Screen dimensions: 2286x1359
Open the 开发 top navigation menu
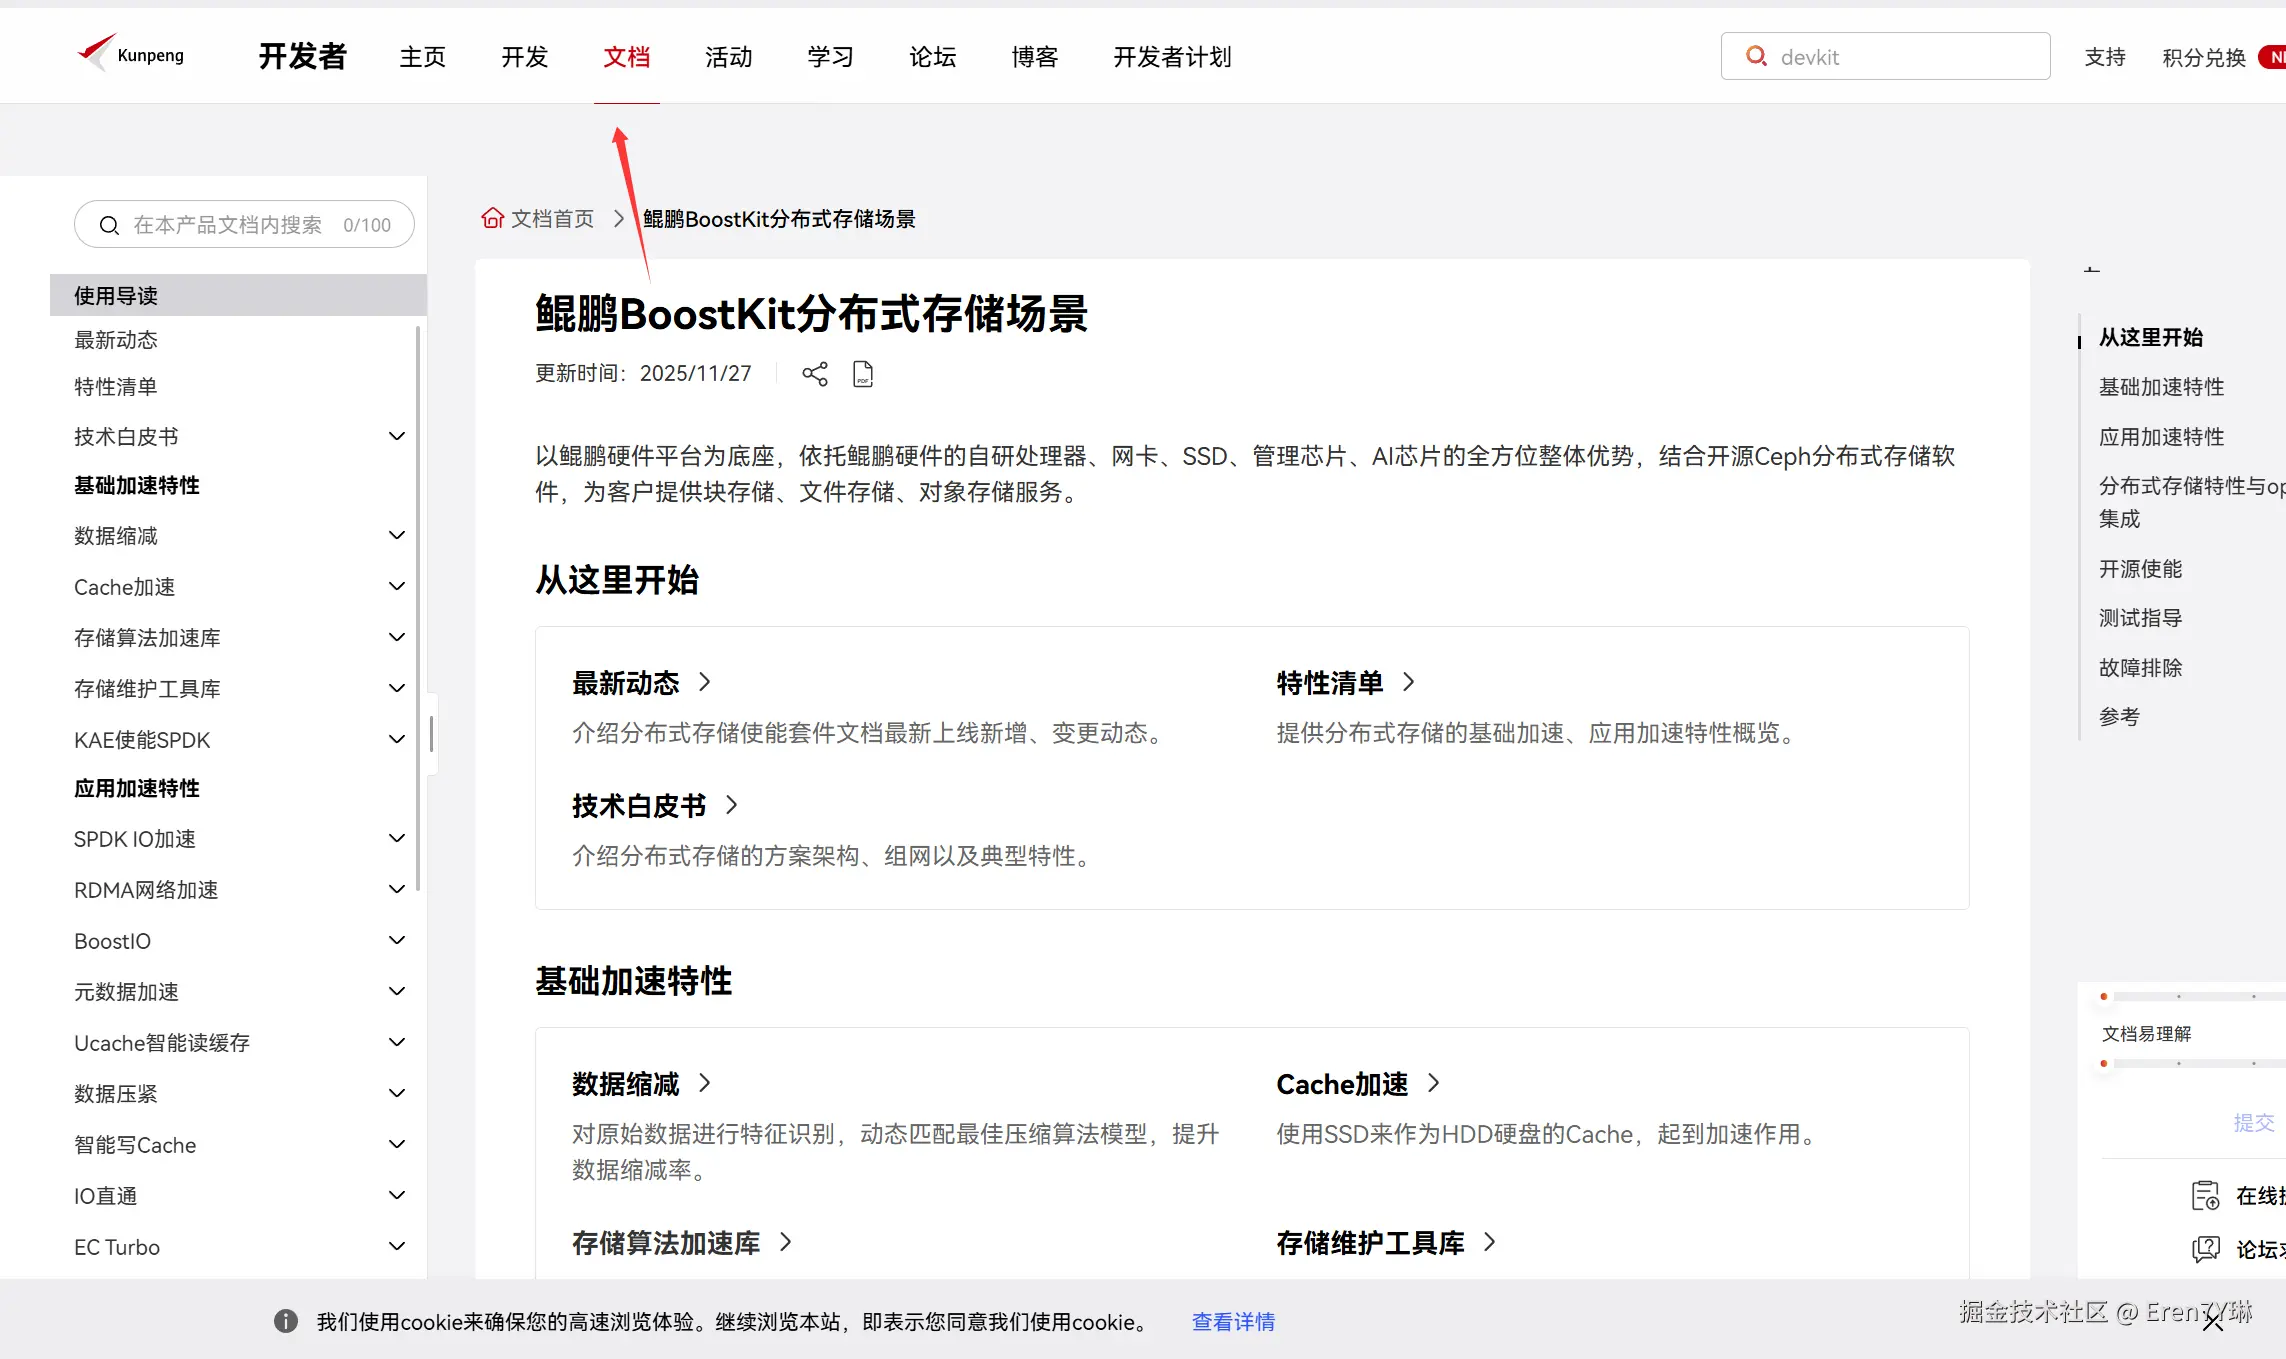tap(525, 57)
